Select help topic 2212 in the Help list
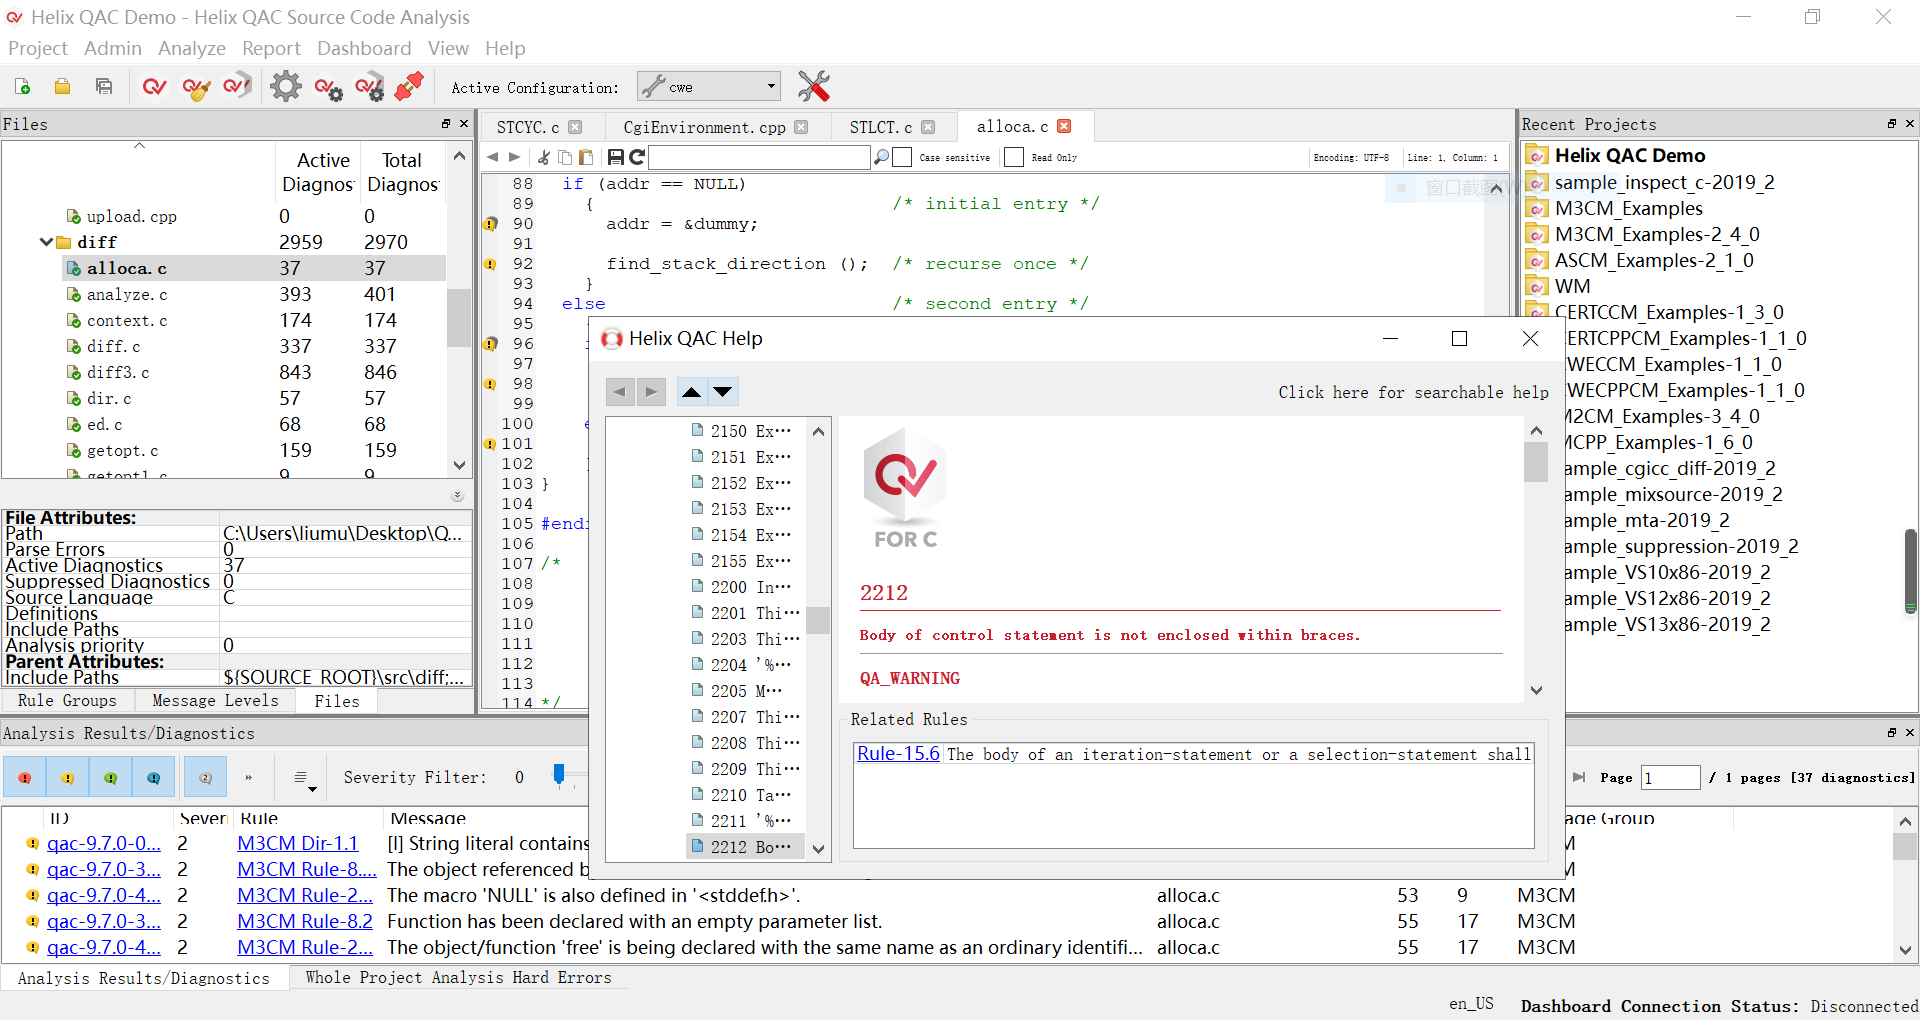Viewport: 1920px width, 1020px height. pyautogui.click(x=743, y=847)
